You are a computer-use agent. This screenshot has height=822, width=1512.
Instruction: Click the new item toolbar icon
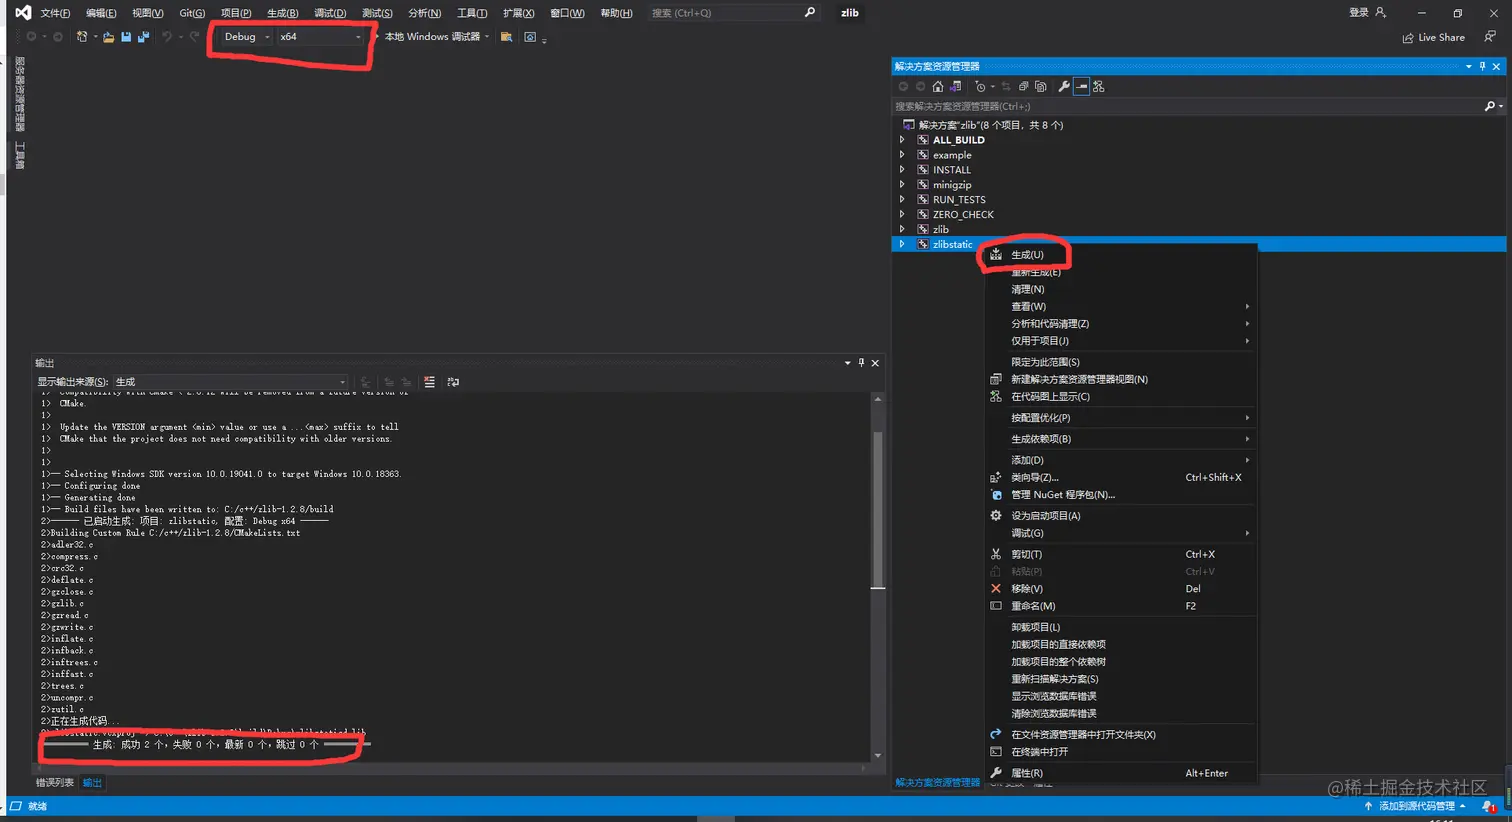82,37
